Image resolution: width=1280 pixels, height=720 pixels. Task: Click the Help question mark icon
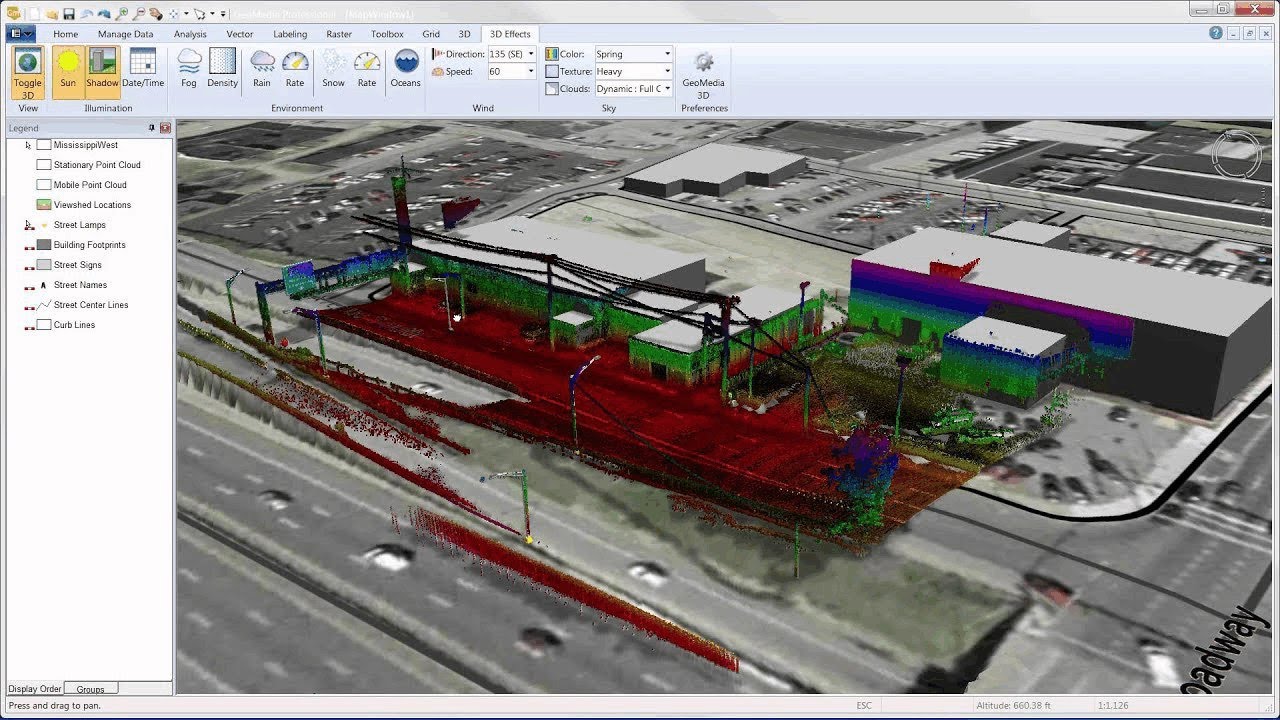1216,33
